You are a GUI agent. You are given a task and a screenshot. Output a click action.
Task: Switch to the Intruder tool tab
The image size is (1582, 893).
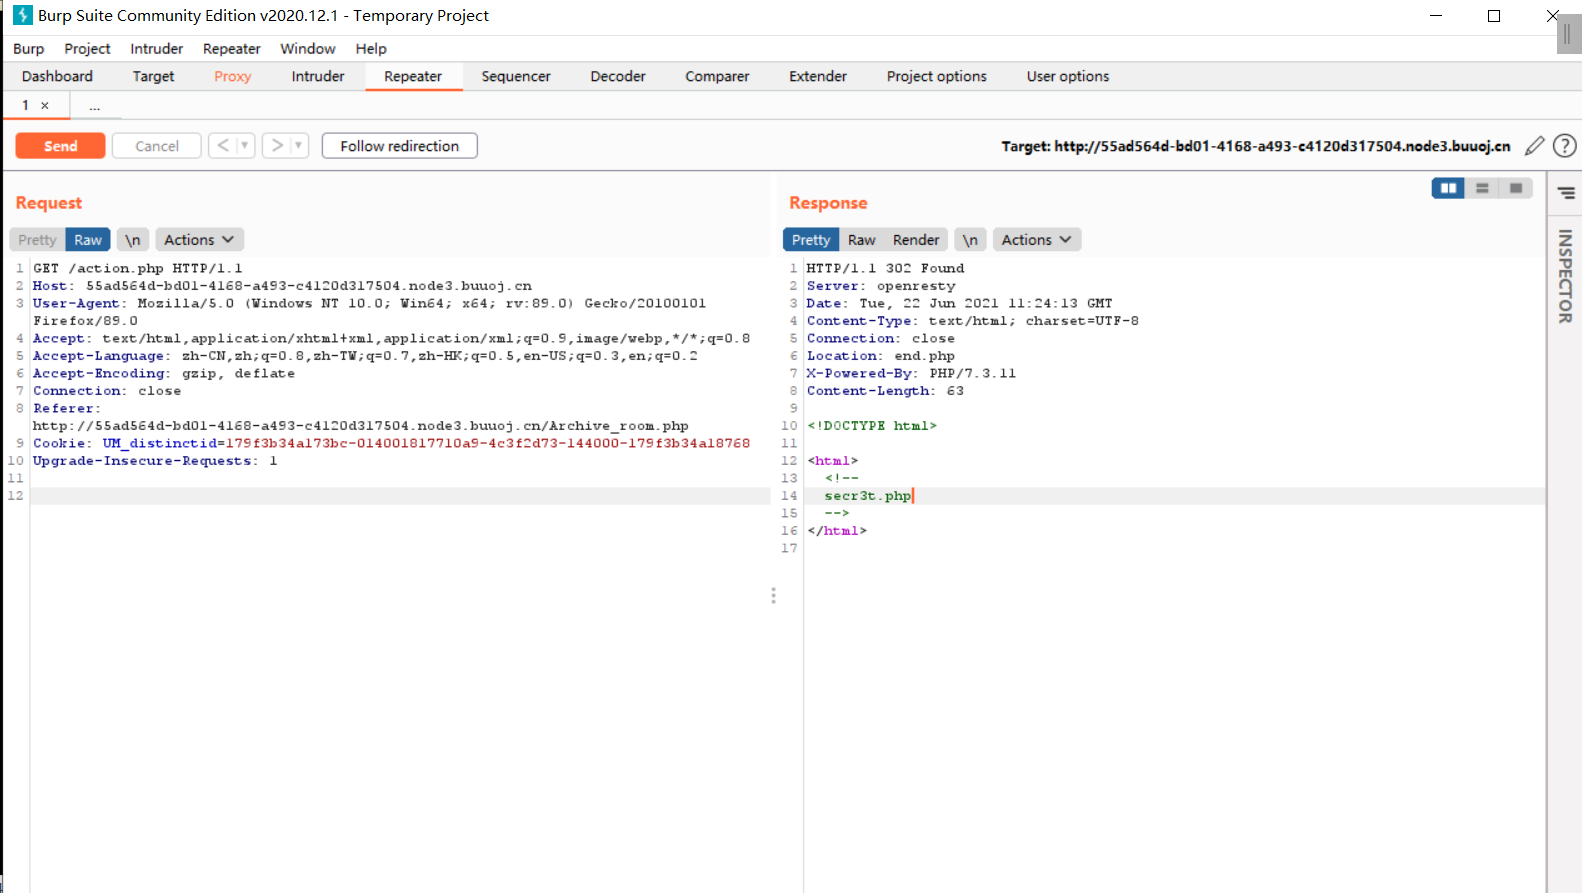(x=318, y=76)
